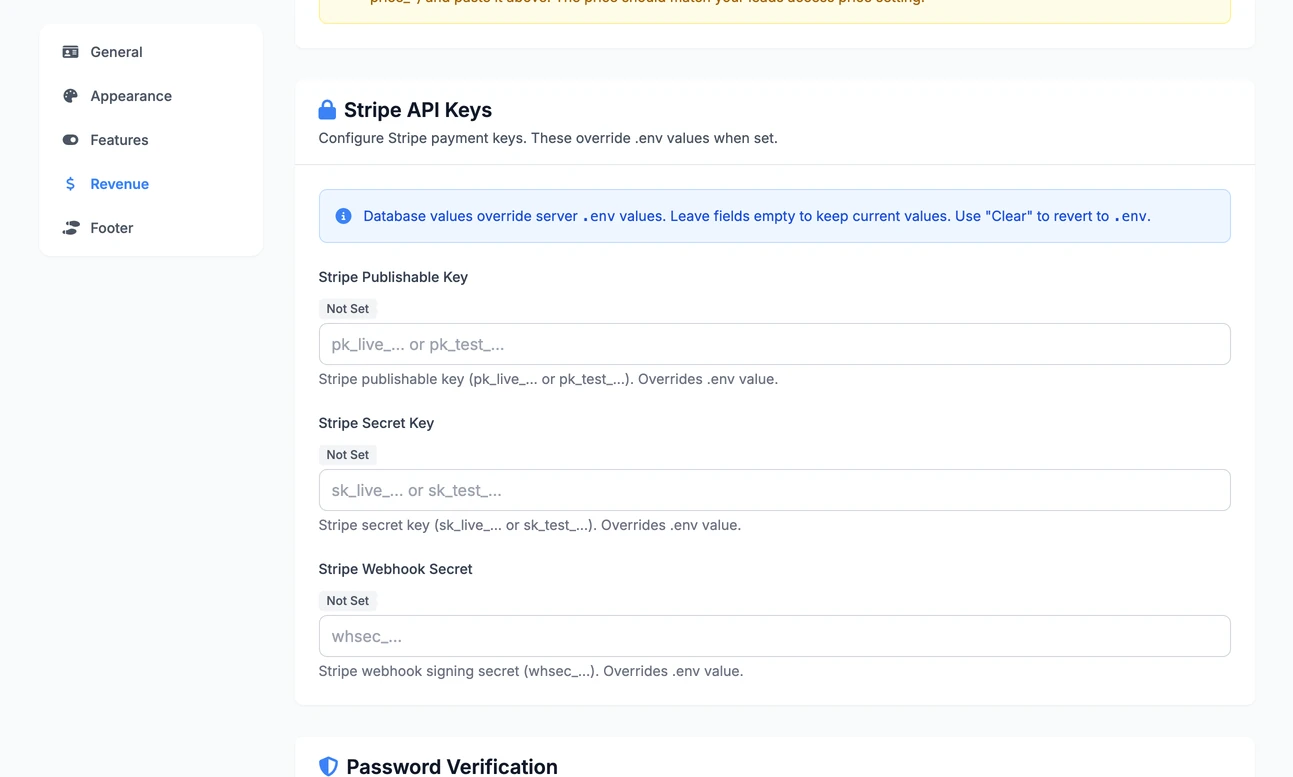Open the General settings section
This screenshot has height=777, width=1293.
click(151, 52)
